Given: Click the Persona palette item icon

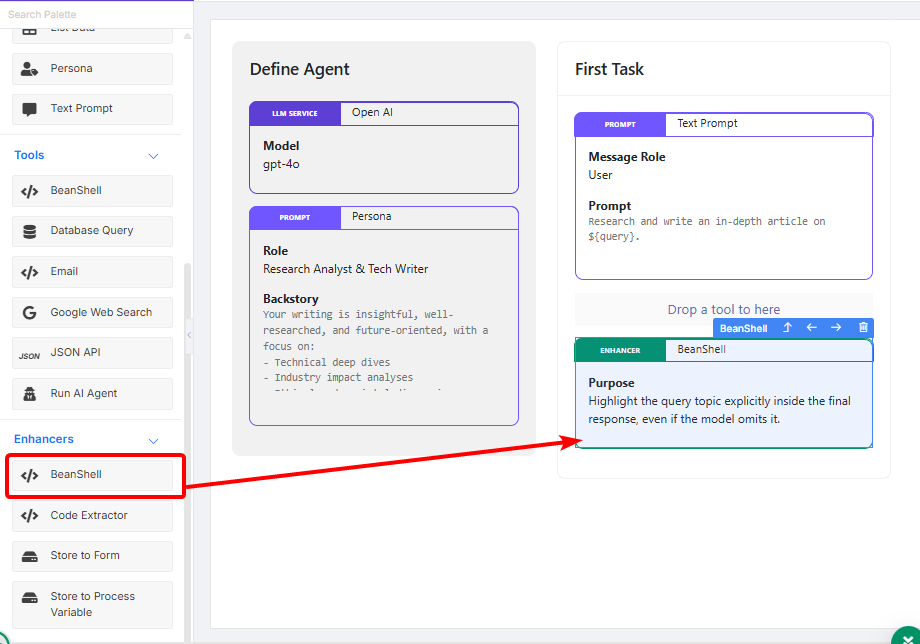Looking at the screenshot, I should (30, 69).
